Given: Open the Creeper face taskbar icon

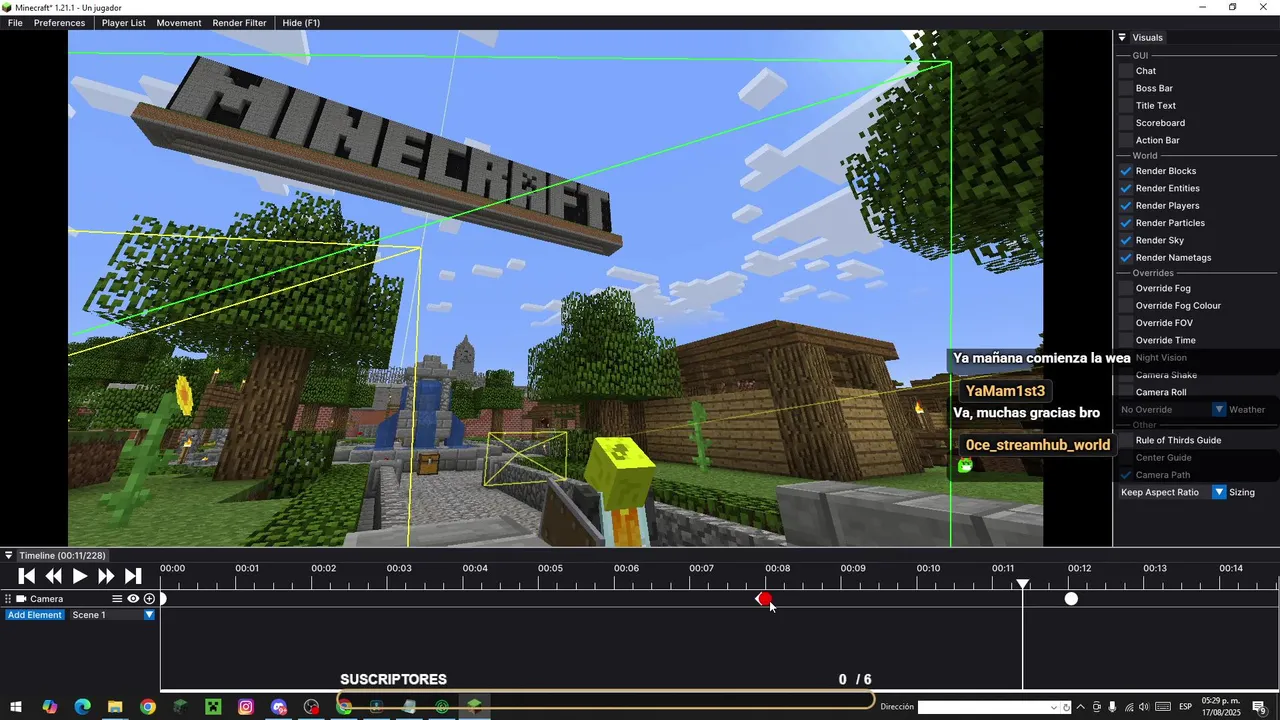Looking at the screenshot, I should pyautogui.click(x=213, y=707).
